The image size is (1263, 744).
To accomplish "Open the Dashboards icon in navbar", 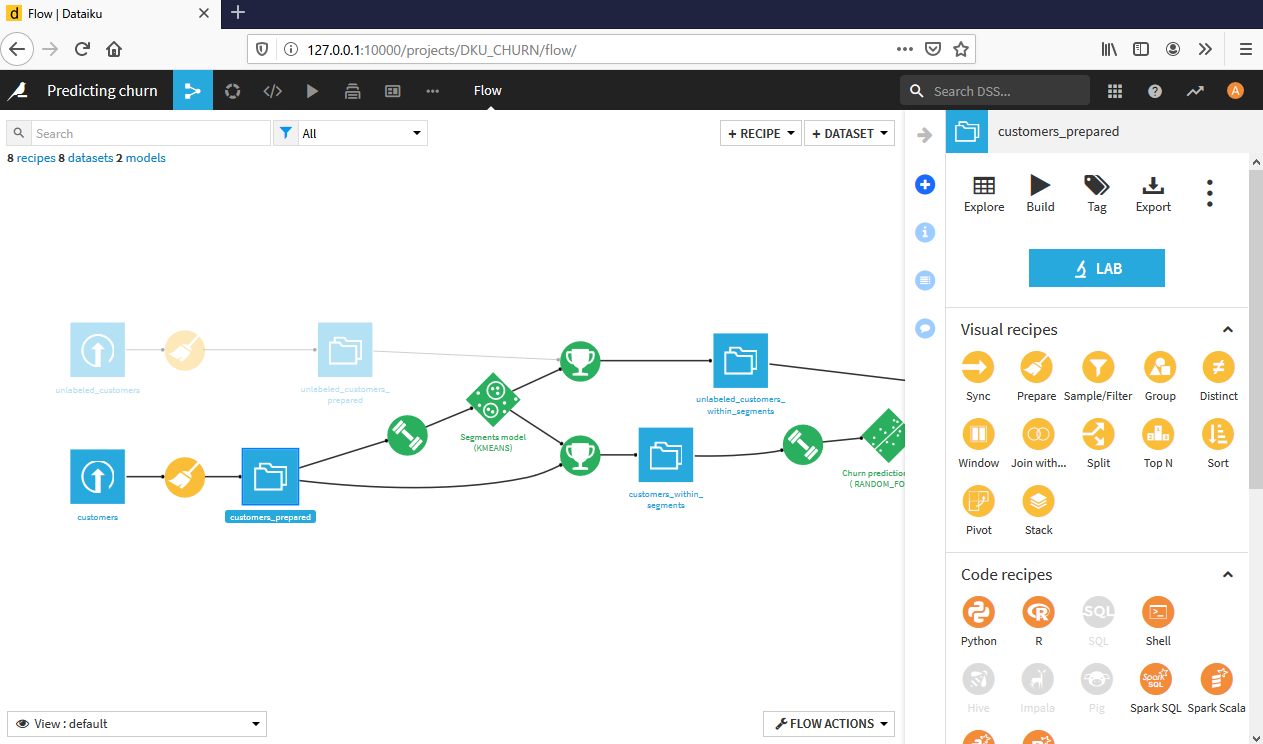I will coord(393,91).
